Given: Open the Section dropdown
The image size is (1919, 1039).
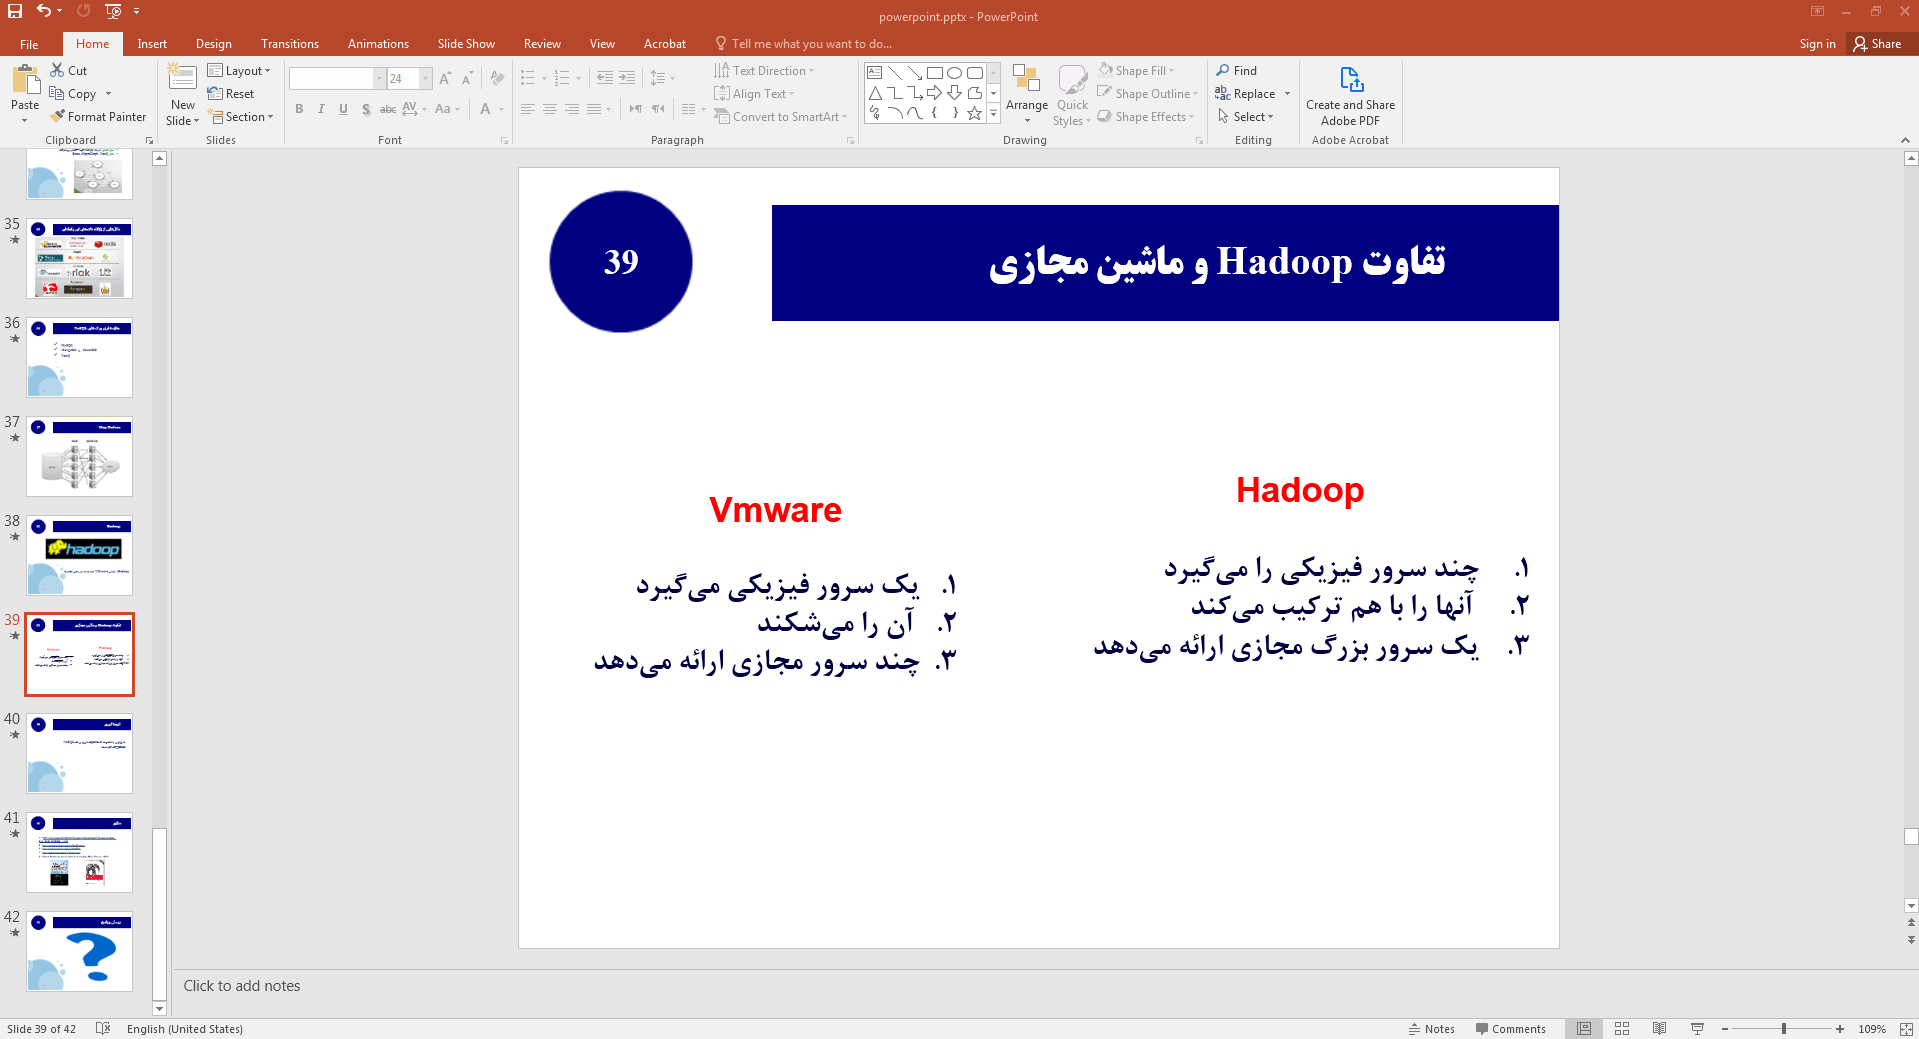Looking at the screenshot, I should click(241, 117).
